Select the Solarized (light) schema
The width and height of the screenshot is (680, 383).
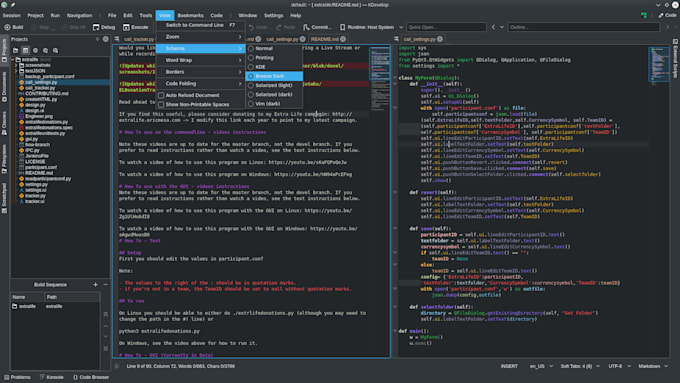click(274, 85)
